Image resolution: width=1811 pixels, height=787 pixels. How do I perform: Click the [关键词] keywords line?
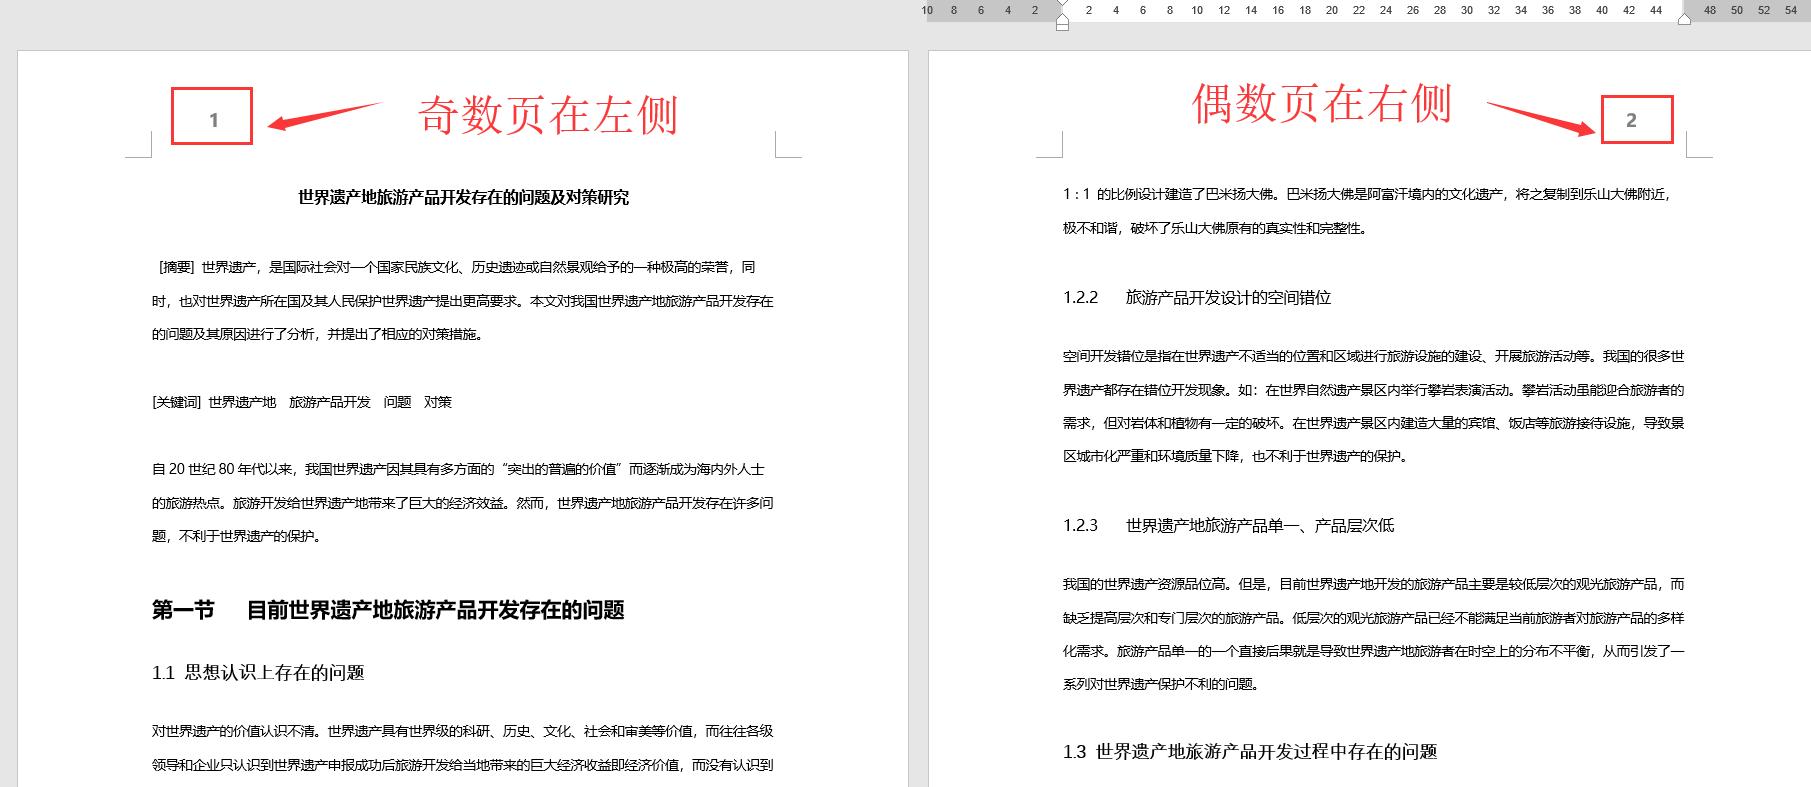click(x=302, y=402)
